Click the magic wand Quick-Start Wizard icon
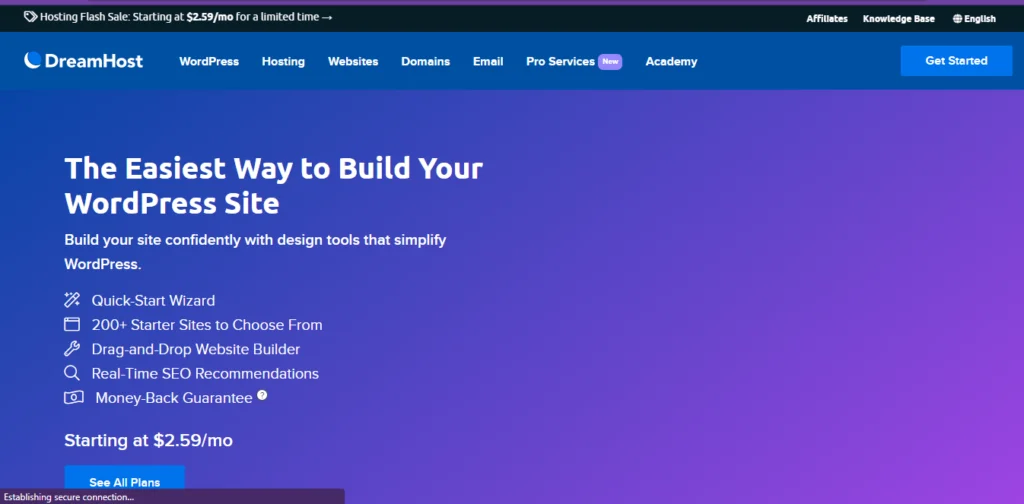 (72, 300)
